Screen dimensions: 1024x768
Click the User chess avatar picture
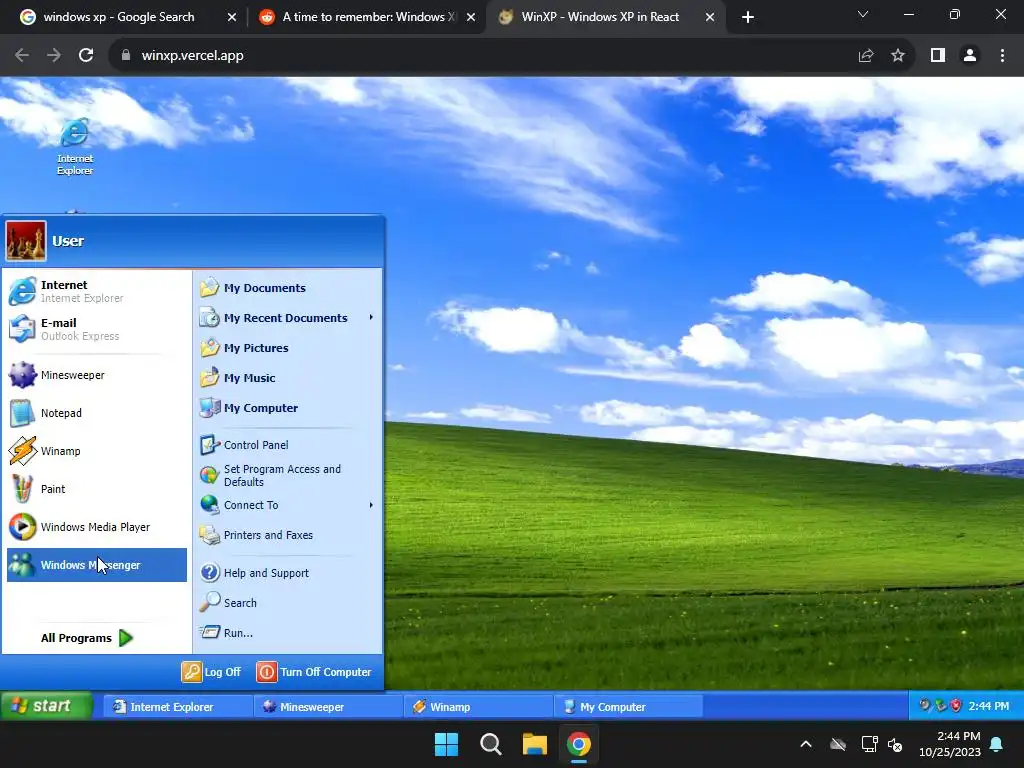coord(25,241)
